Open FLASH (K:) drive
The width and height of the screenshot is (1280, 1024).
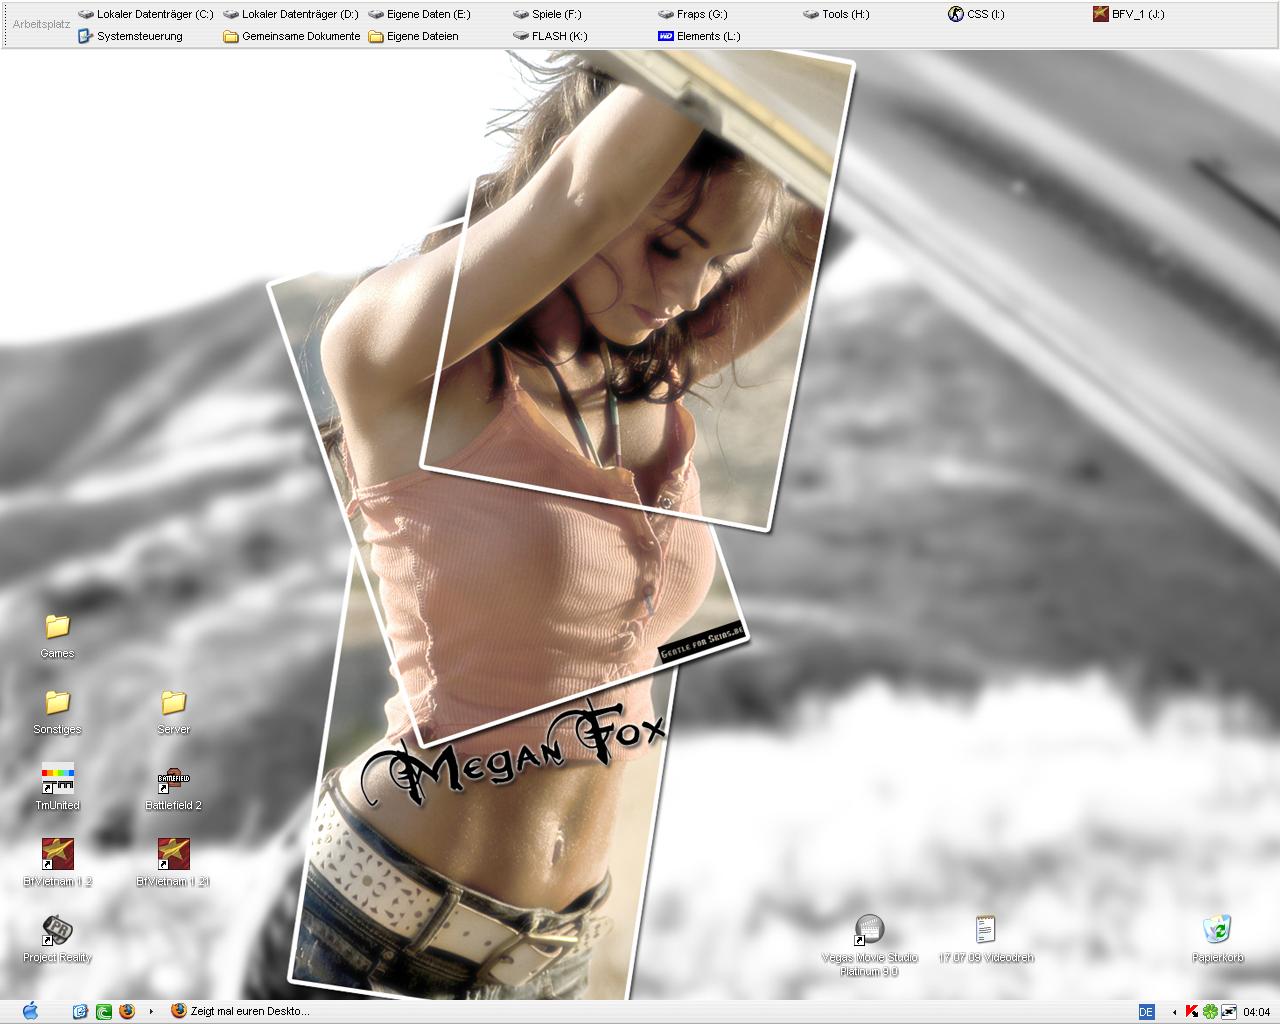coord(551,36)
